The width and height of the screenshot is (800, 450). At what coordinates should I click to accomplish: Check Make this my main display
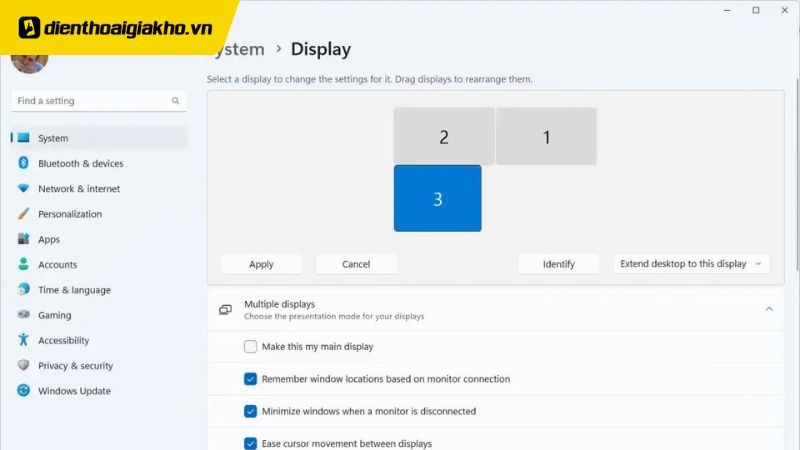pos(250,346)
